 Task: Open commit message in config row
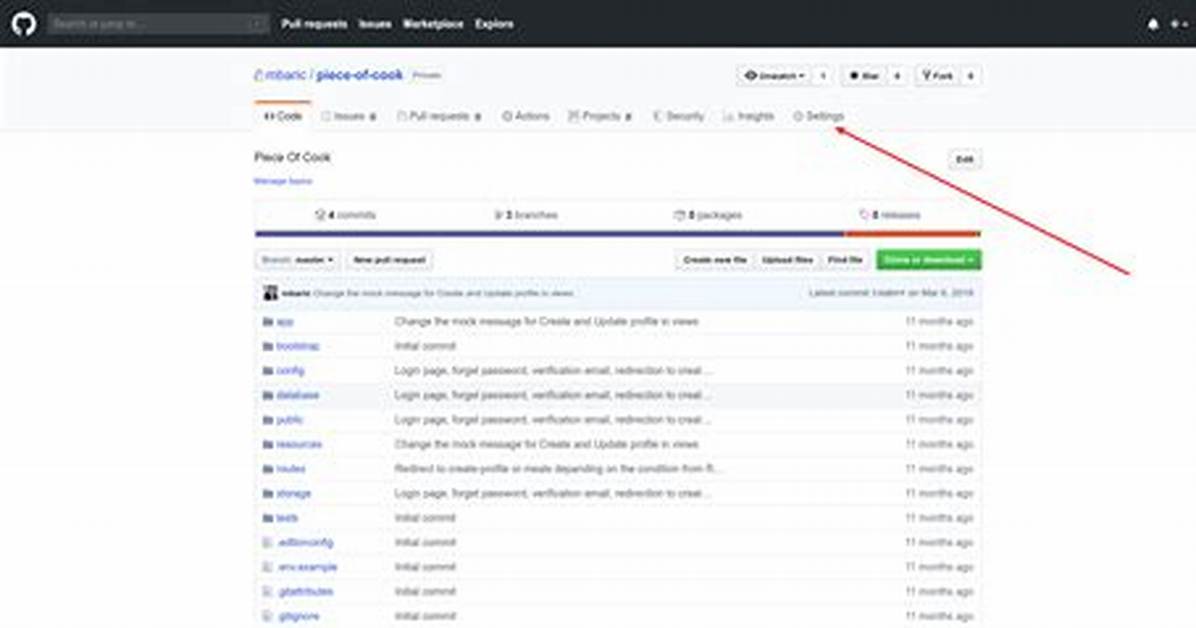coord(553,371)
